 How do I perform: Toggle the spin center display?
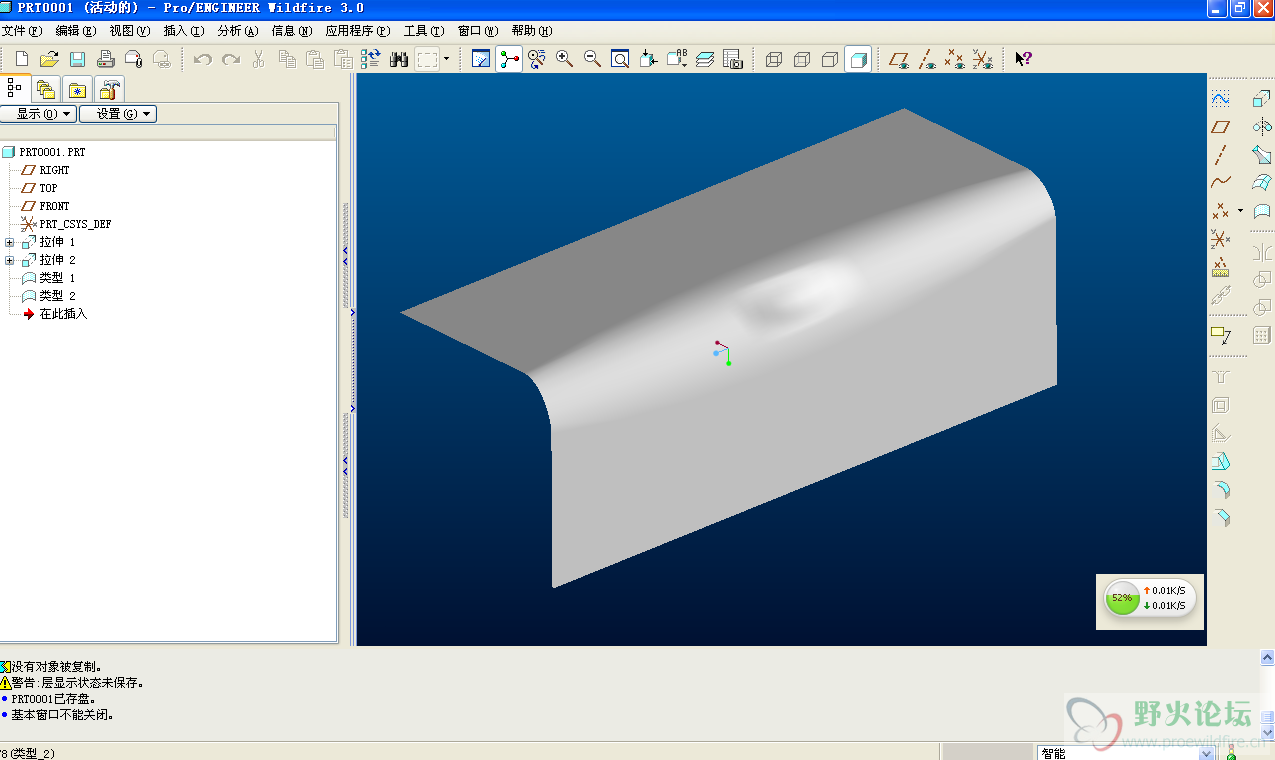[509, 59]
